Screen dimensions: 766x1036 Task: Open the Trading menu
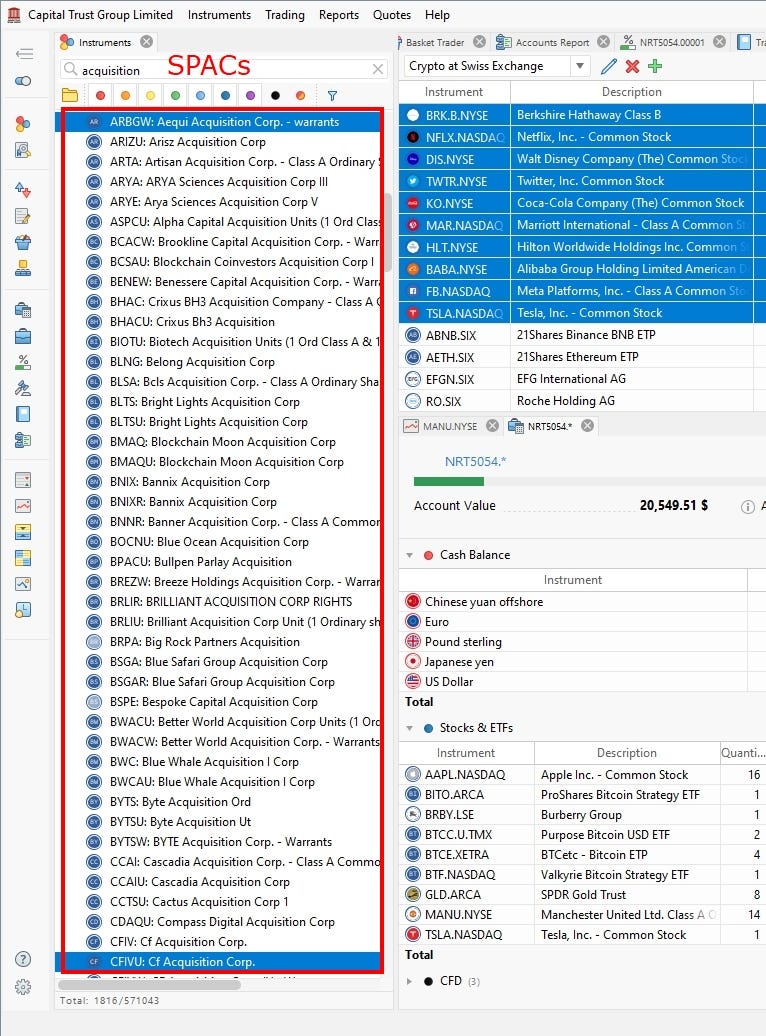click(285, 15)
